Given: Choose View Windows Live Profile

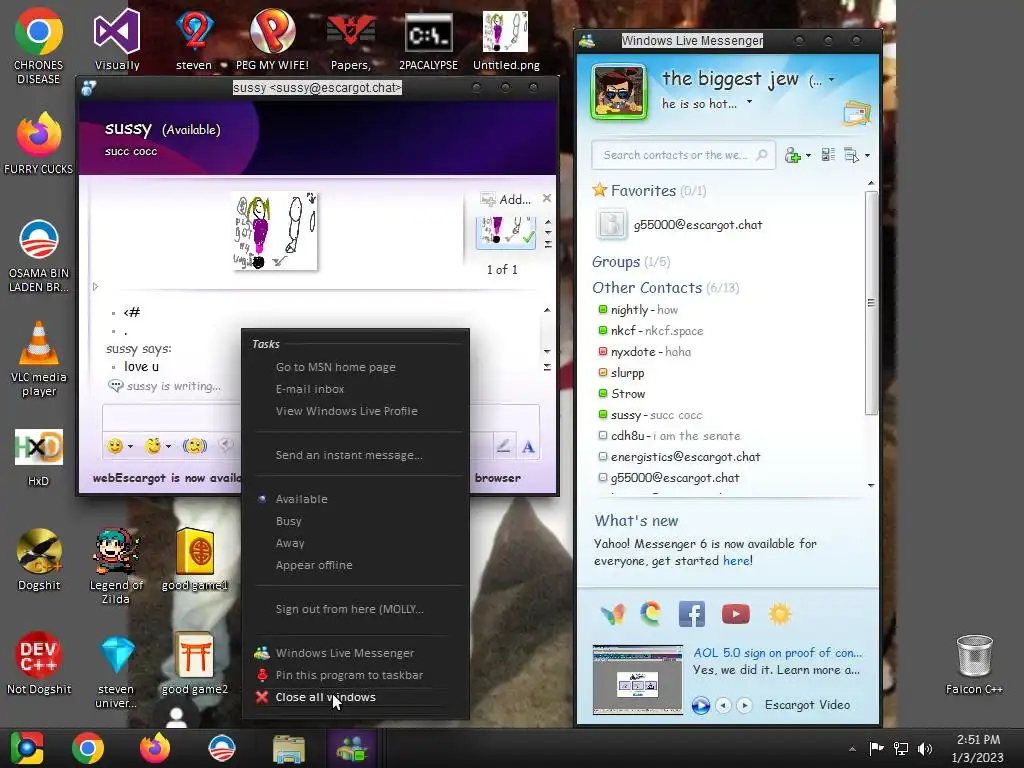Looking at the screenshot, I should pos(346,411).
